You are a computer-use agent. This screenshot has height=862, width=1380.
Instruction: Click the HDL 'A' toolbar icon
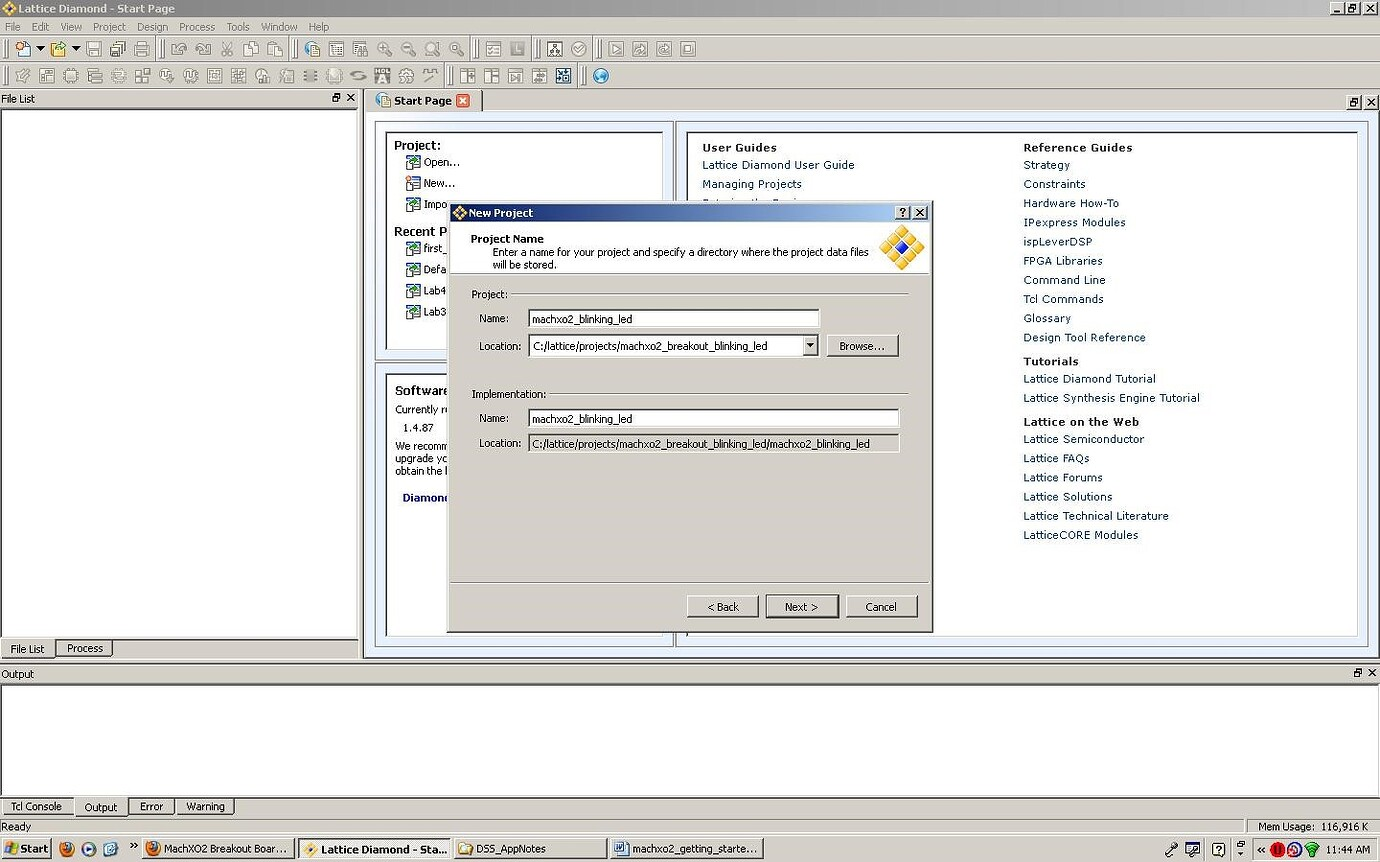click(382, 76)
